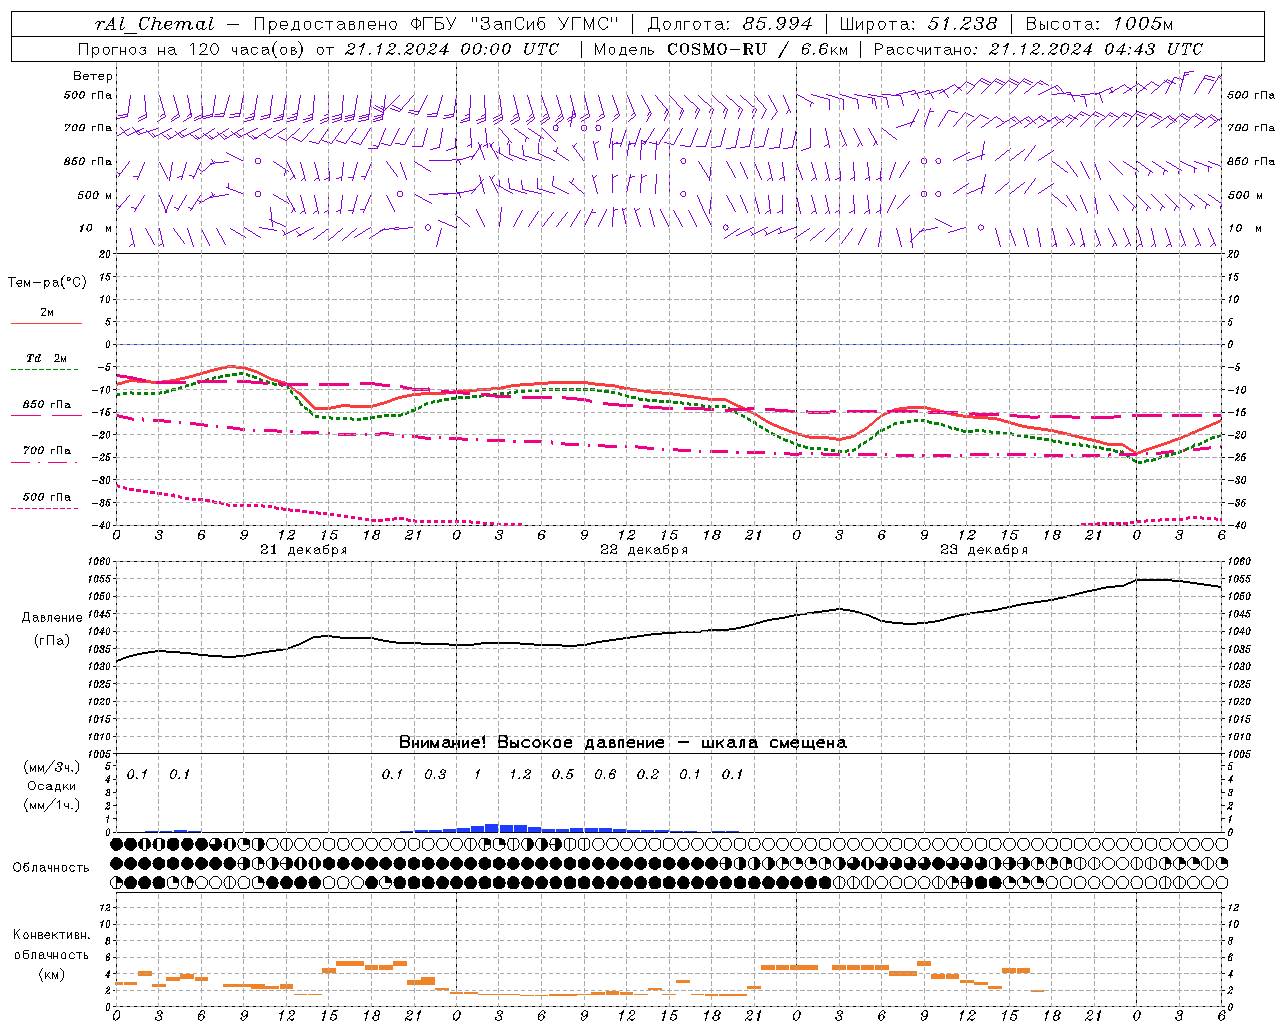Screen dimensions: 1280x1024
Task: Click the (мм/3ч.) precipitation unit label
Action: [52, 767]
